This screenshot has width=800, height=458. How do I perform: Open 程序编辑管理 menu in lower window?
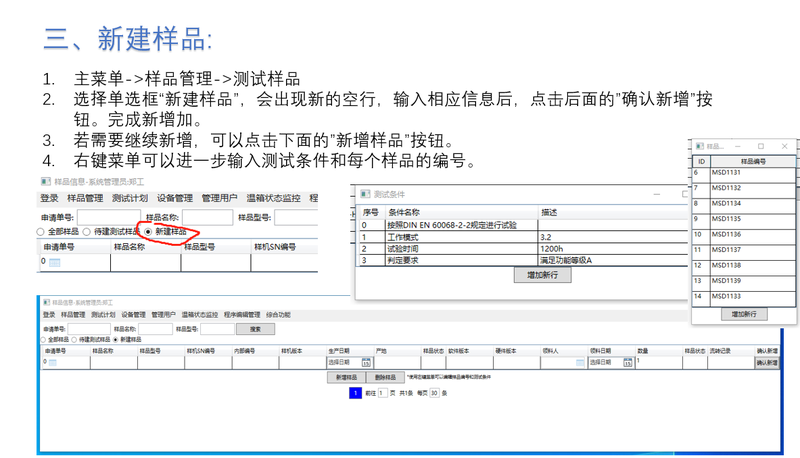pyautogui.click(x=242, y=315)
